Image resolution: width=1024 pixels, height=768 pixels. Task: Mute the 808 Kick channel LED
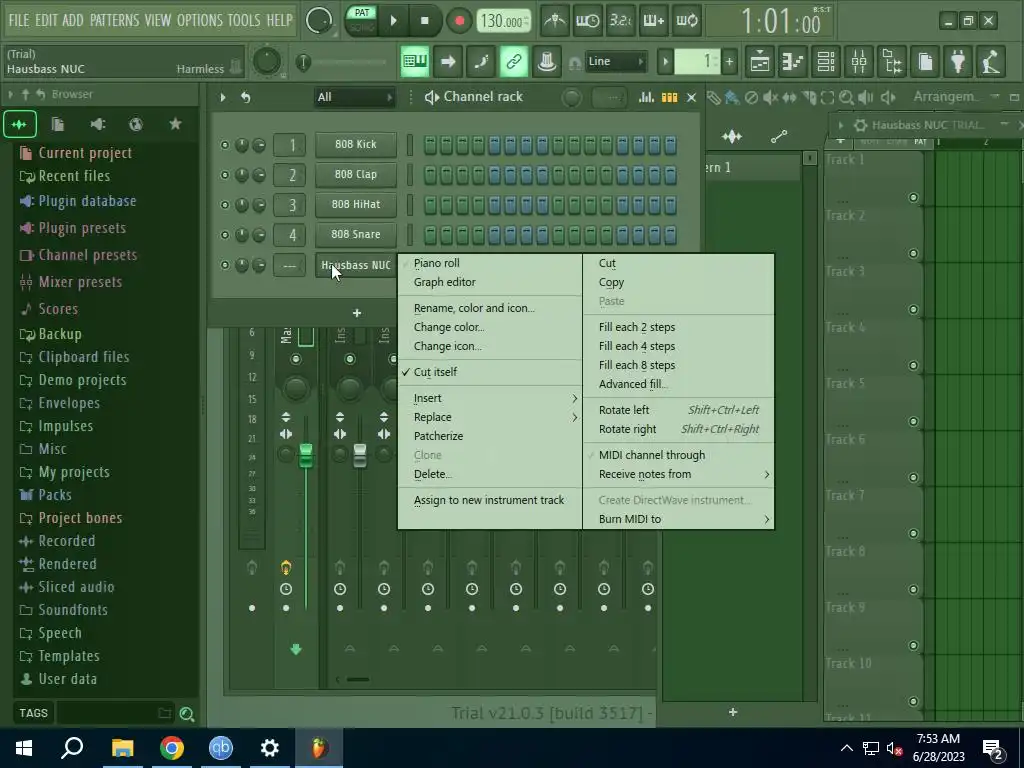(225, 145)
